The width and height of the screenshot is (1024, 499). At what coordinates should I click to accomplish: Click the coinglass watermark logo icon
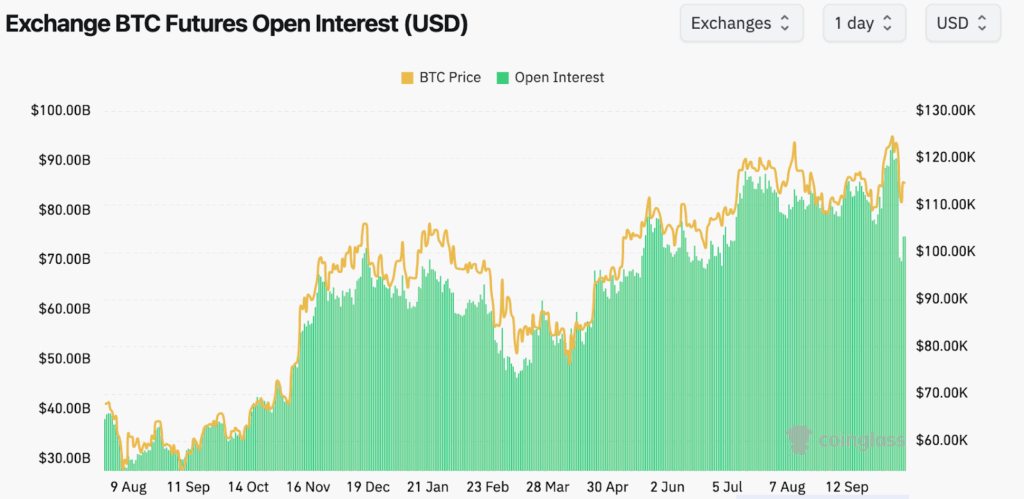click(798, 440)
